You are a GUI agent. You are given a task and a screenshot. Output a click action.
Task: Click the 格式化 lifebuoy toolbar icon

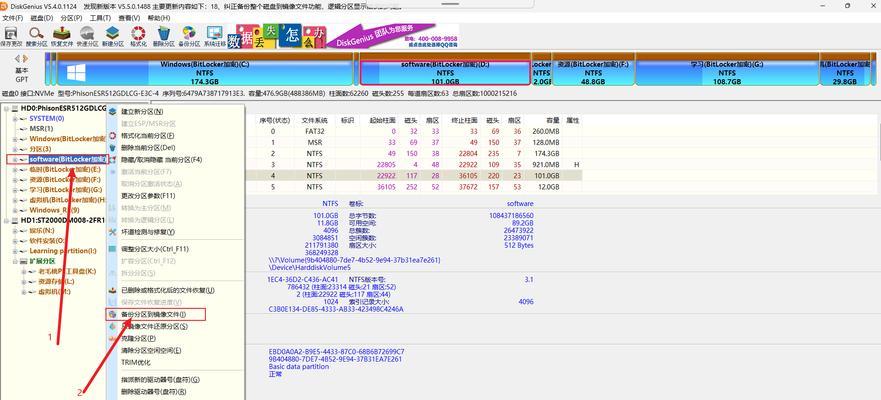[x=138, y=36]
